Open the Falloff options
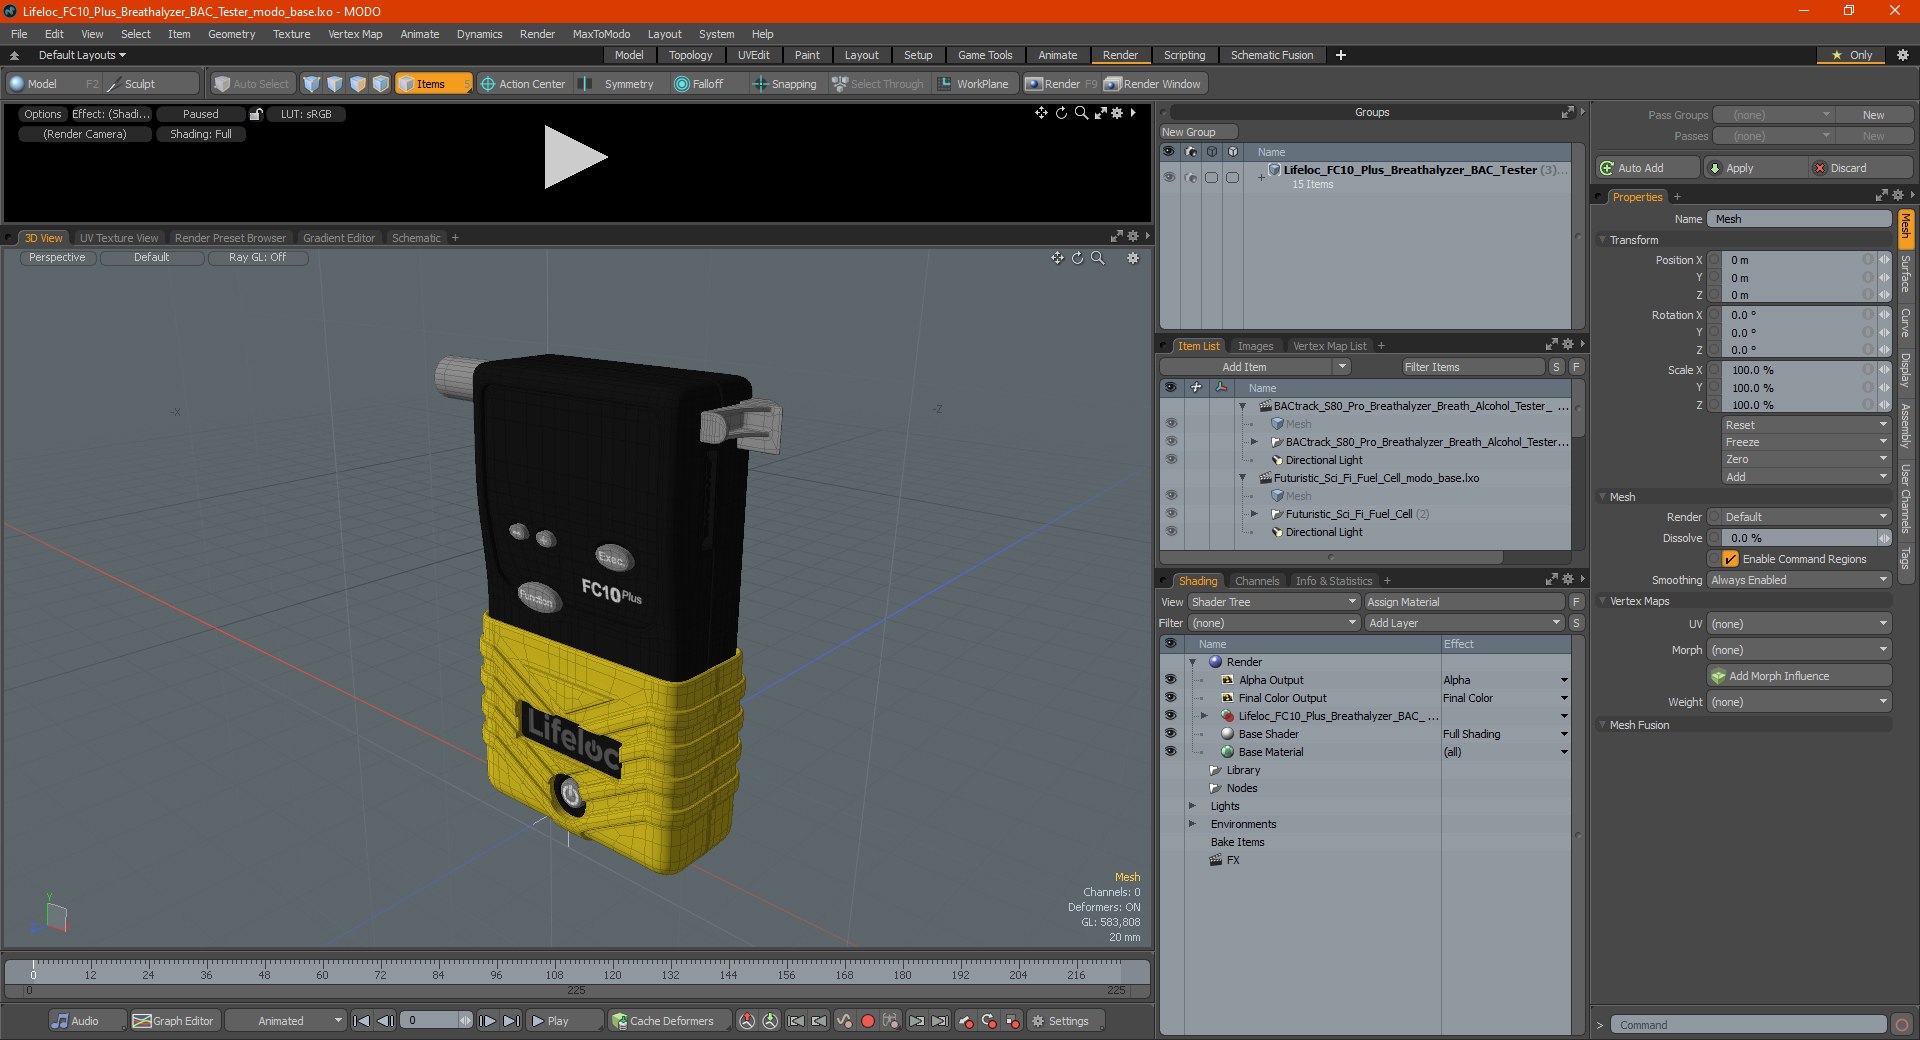 [699, 84]
